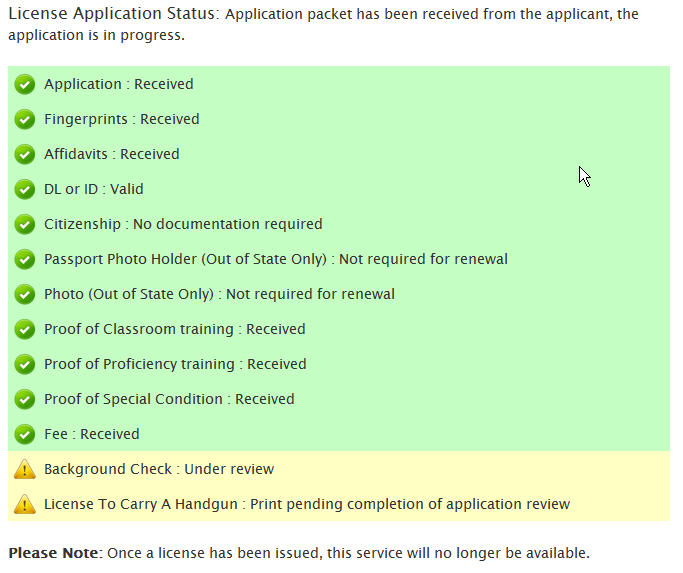Click checkmark beside Proof of Special Condition
The height and width of the screenshot is (573, 683).
(x=25, y=400)
